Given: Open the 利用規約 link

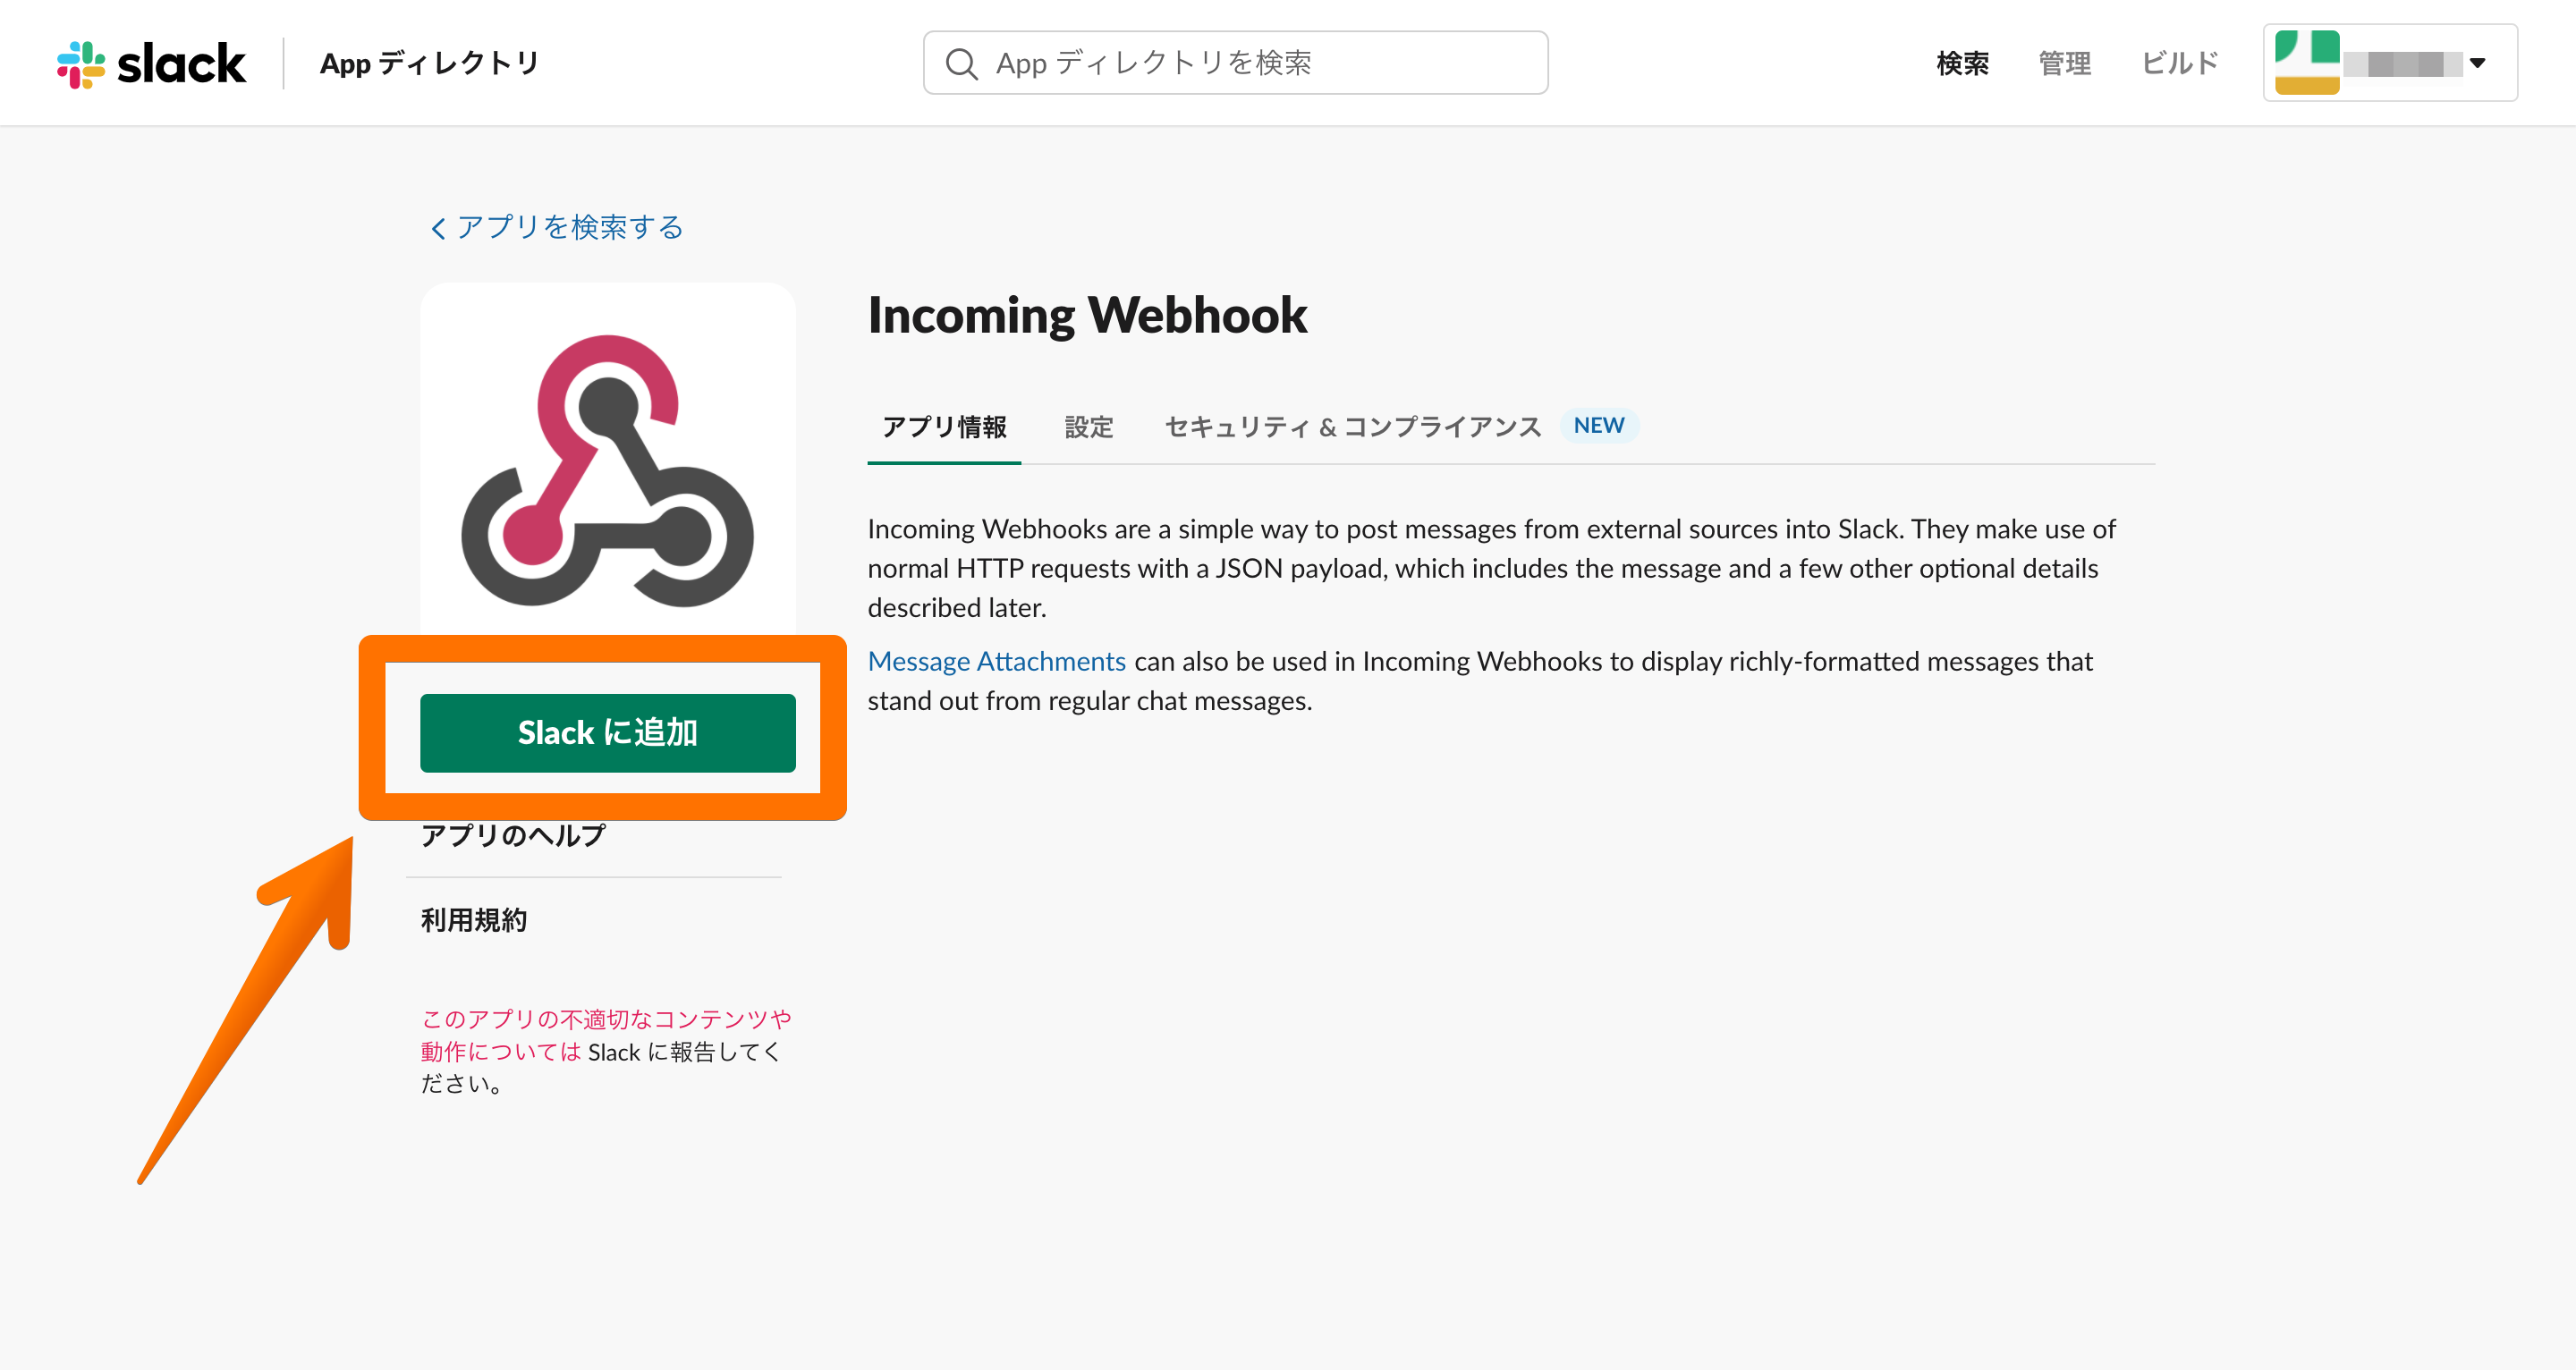Looking at the screenshot, I should 473,919.
